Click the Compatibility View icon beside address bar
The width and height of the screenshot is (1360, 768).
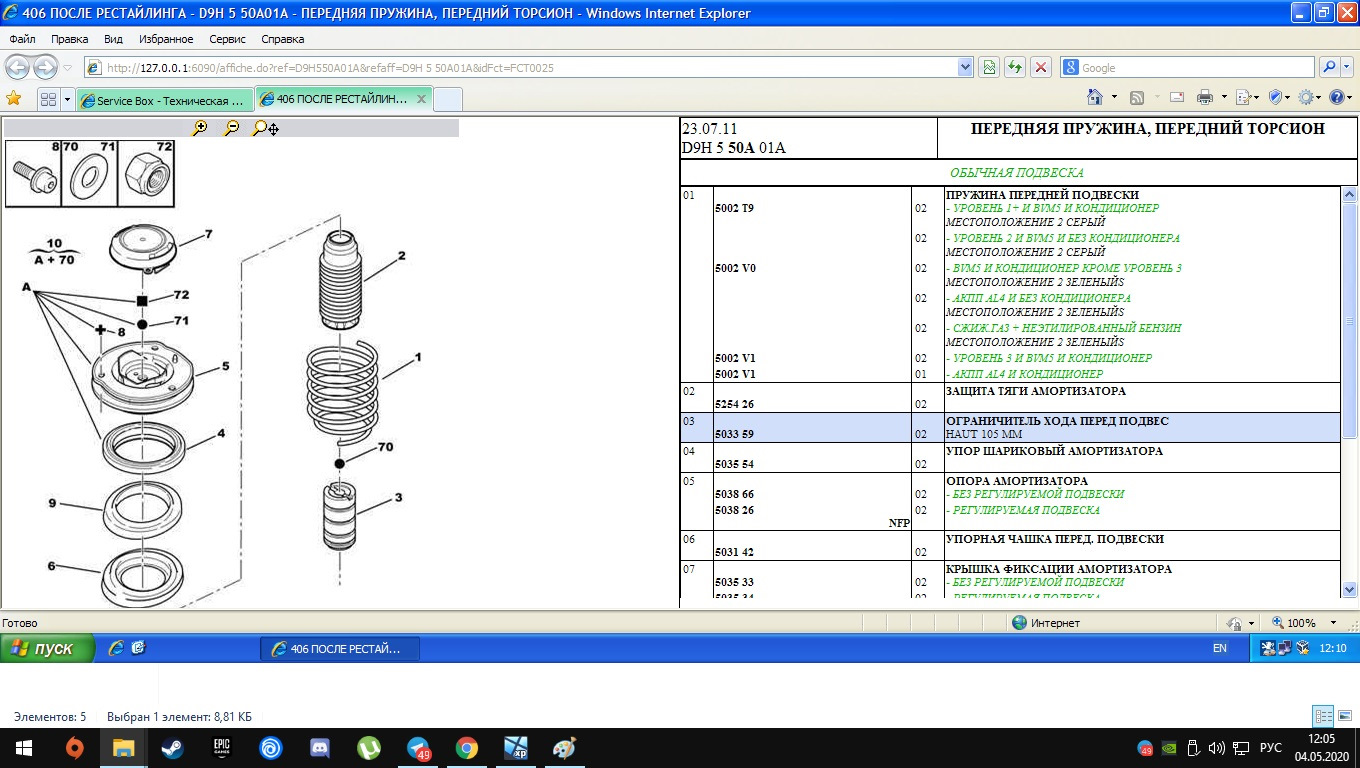pyautogui.click(x=988, y=67)
